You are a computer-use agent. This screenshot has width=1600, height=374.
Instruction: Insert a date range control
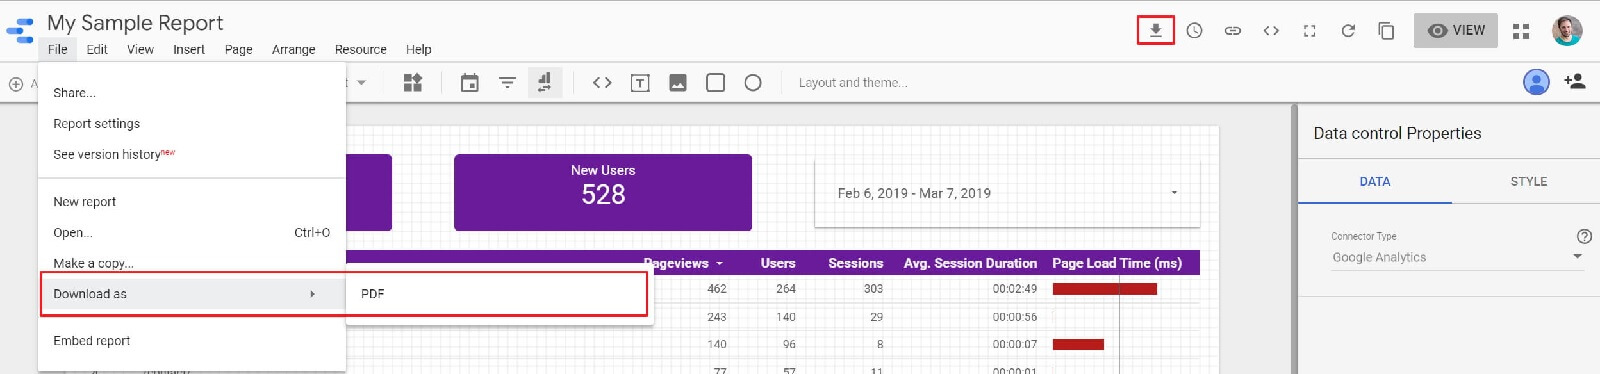pyautogui.click(x=469, y=83)
